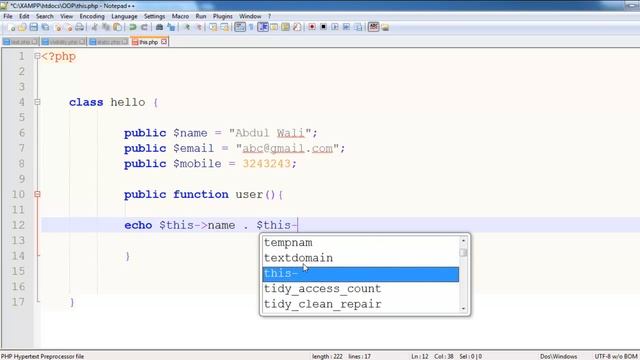The image size is (640, 360).
Task: Click the last toolbar icon after spell-check
Action: 385,27
